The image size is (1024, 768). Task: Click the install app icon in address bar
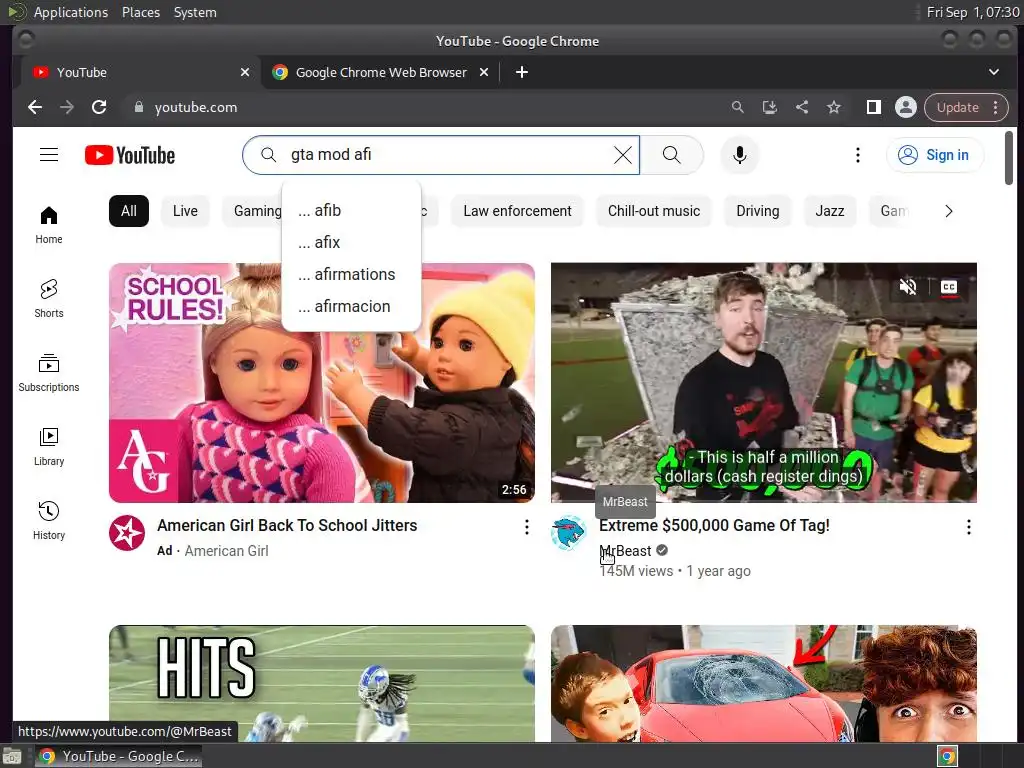click(x=770, y=107)
